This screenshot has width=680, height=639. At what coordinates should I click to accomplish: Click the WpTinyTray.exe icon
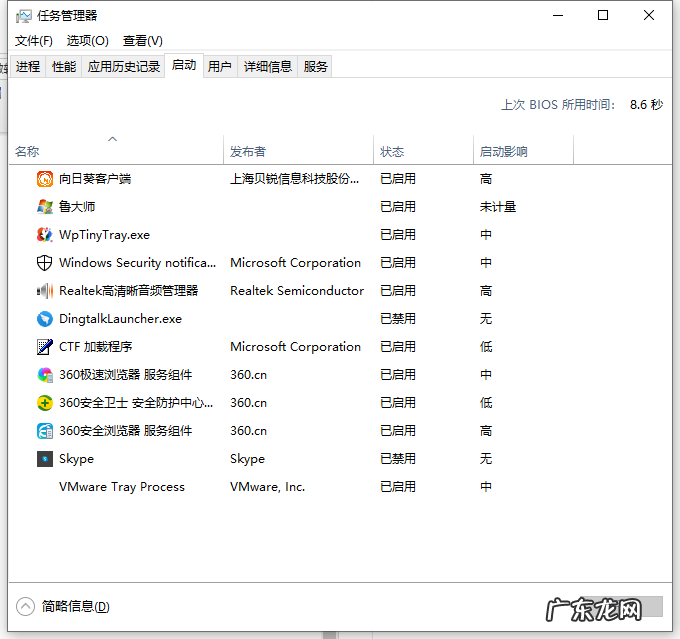tap(45, 235)
